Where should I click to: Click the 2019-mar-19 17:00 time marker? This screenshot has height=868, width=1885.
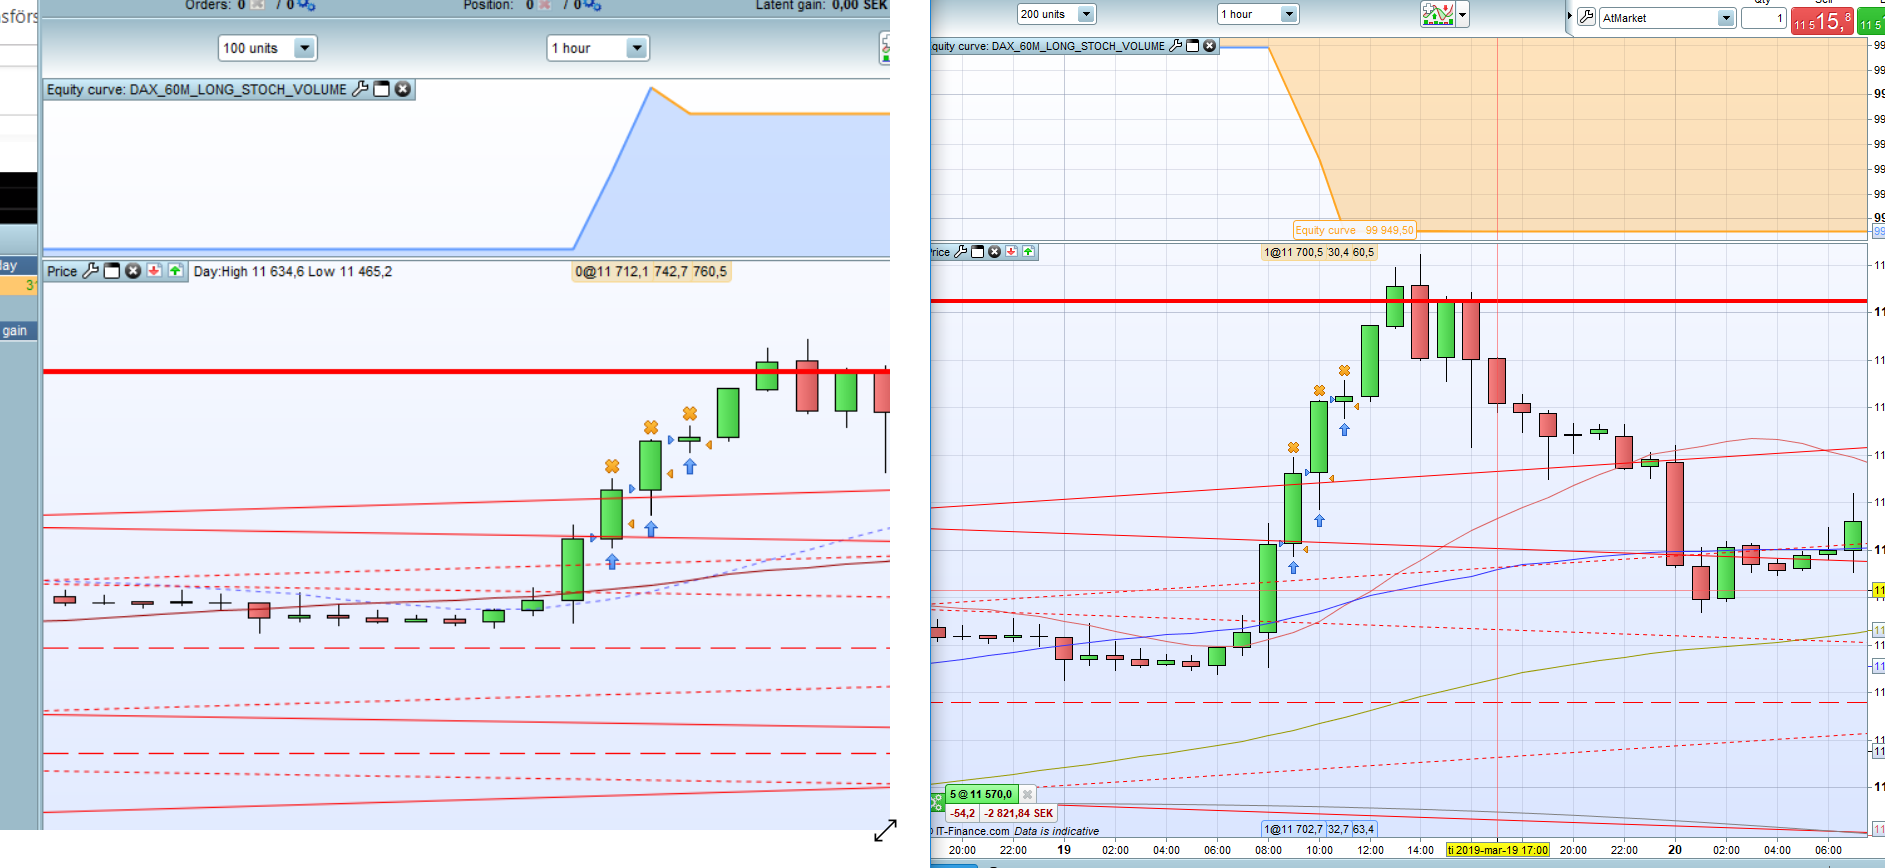[1498, 850]
